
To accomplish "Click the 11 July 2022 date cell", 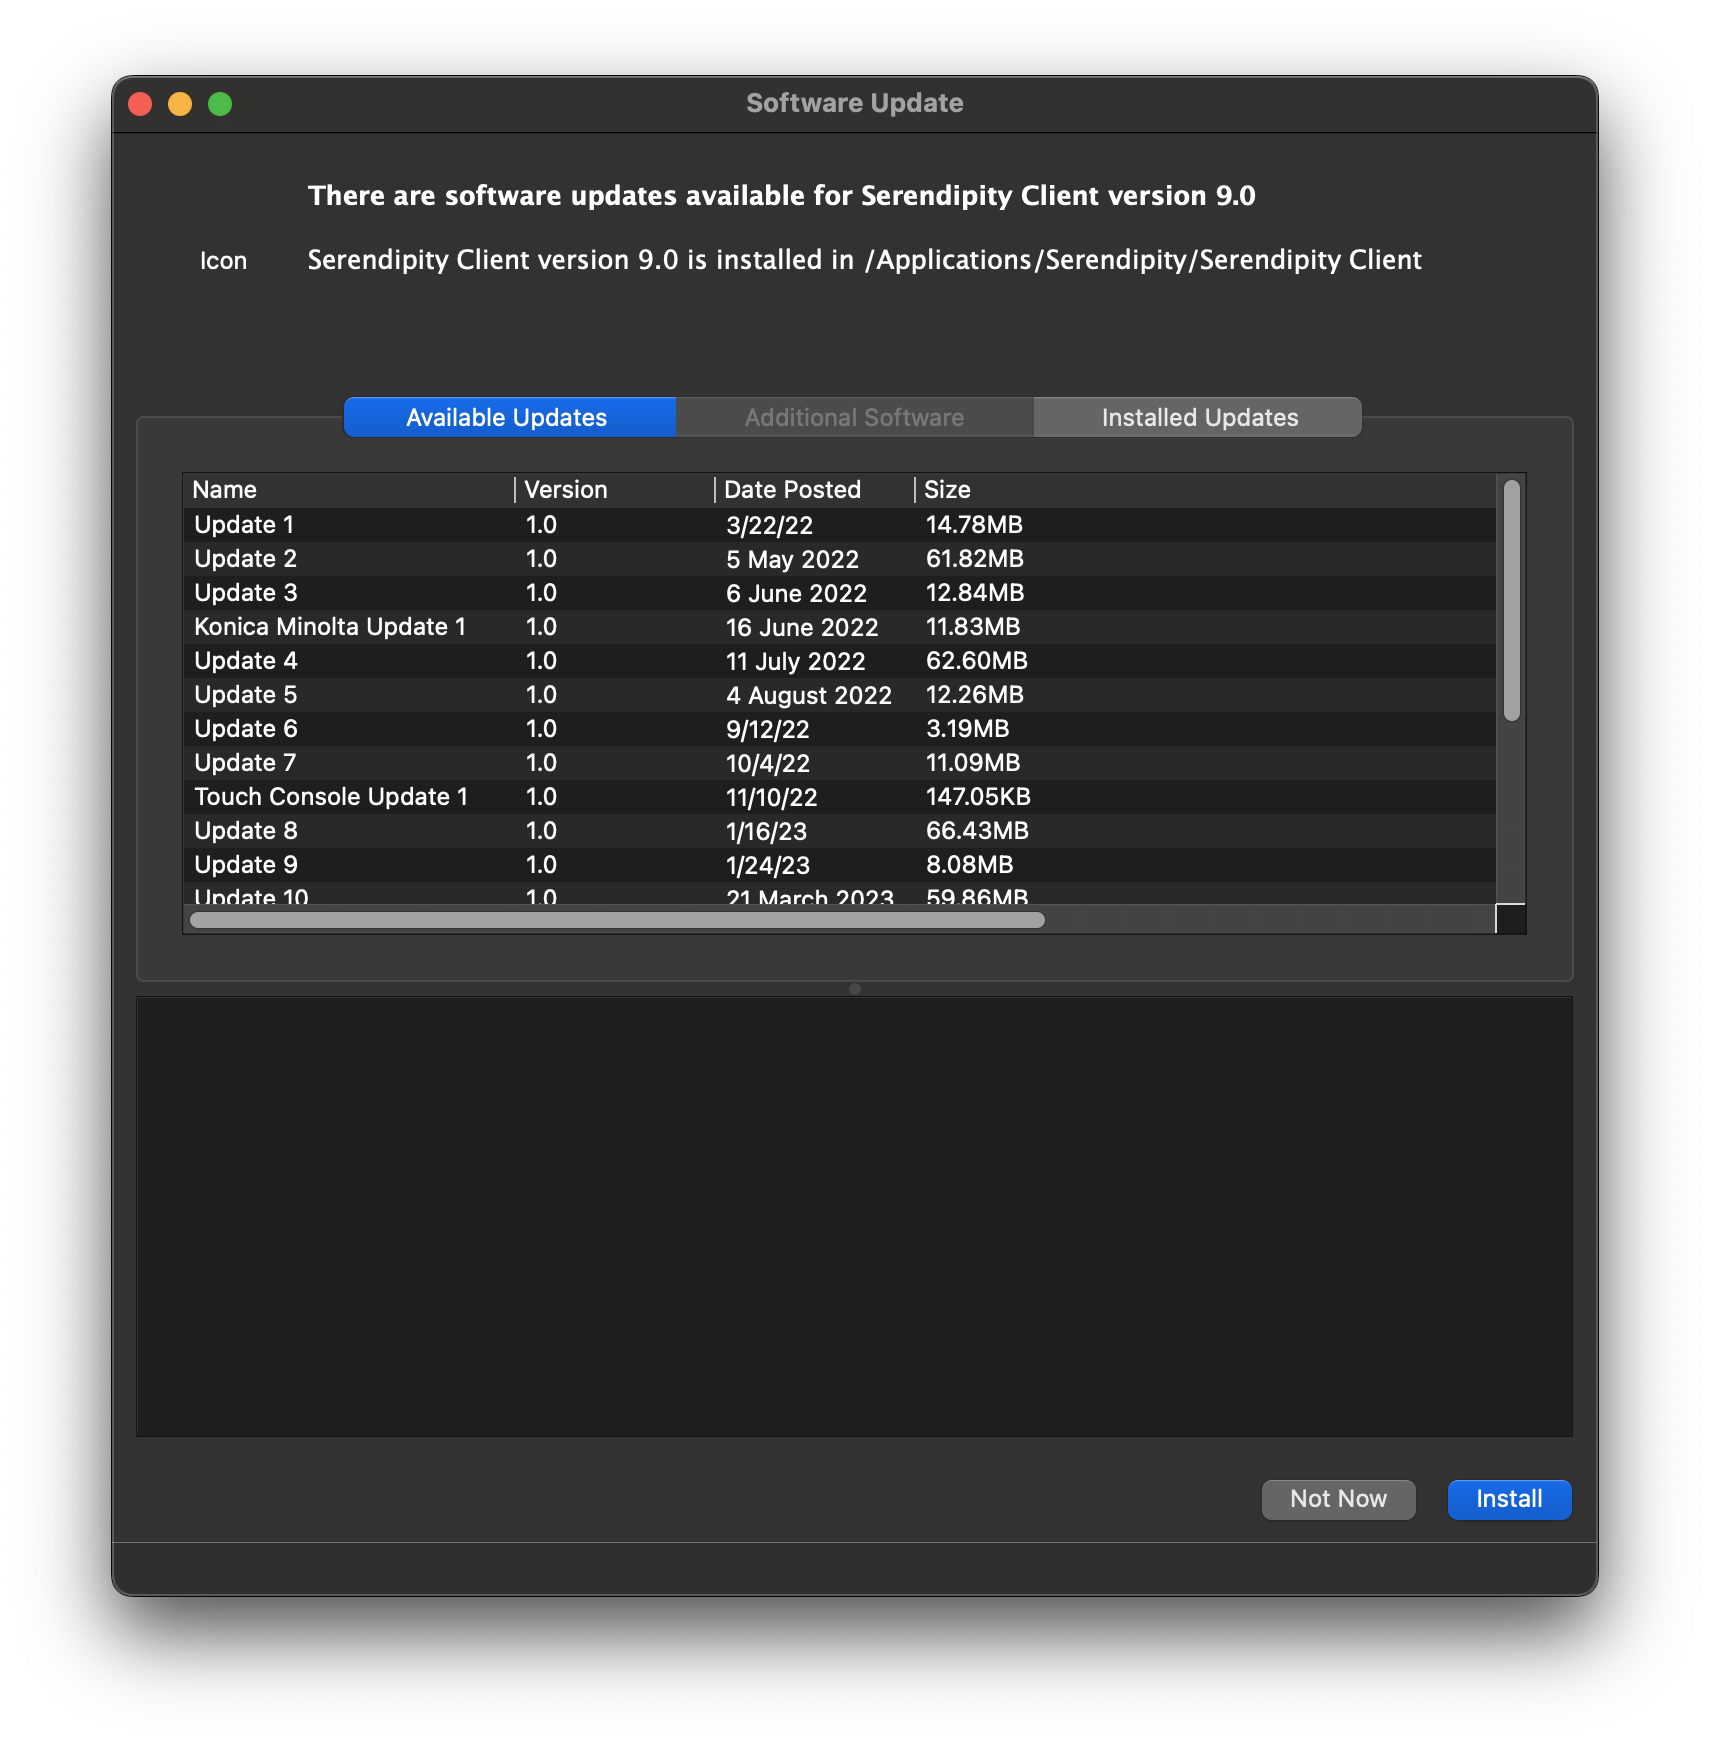I will pyautogui.click(x=795, y=661).
